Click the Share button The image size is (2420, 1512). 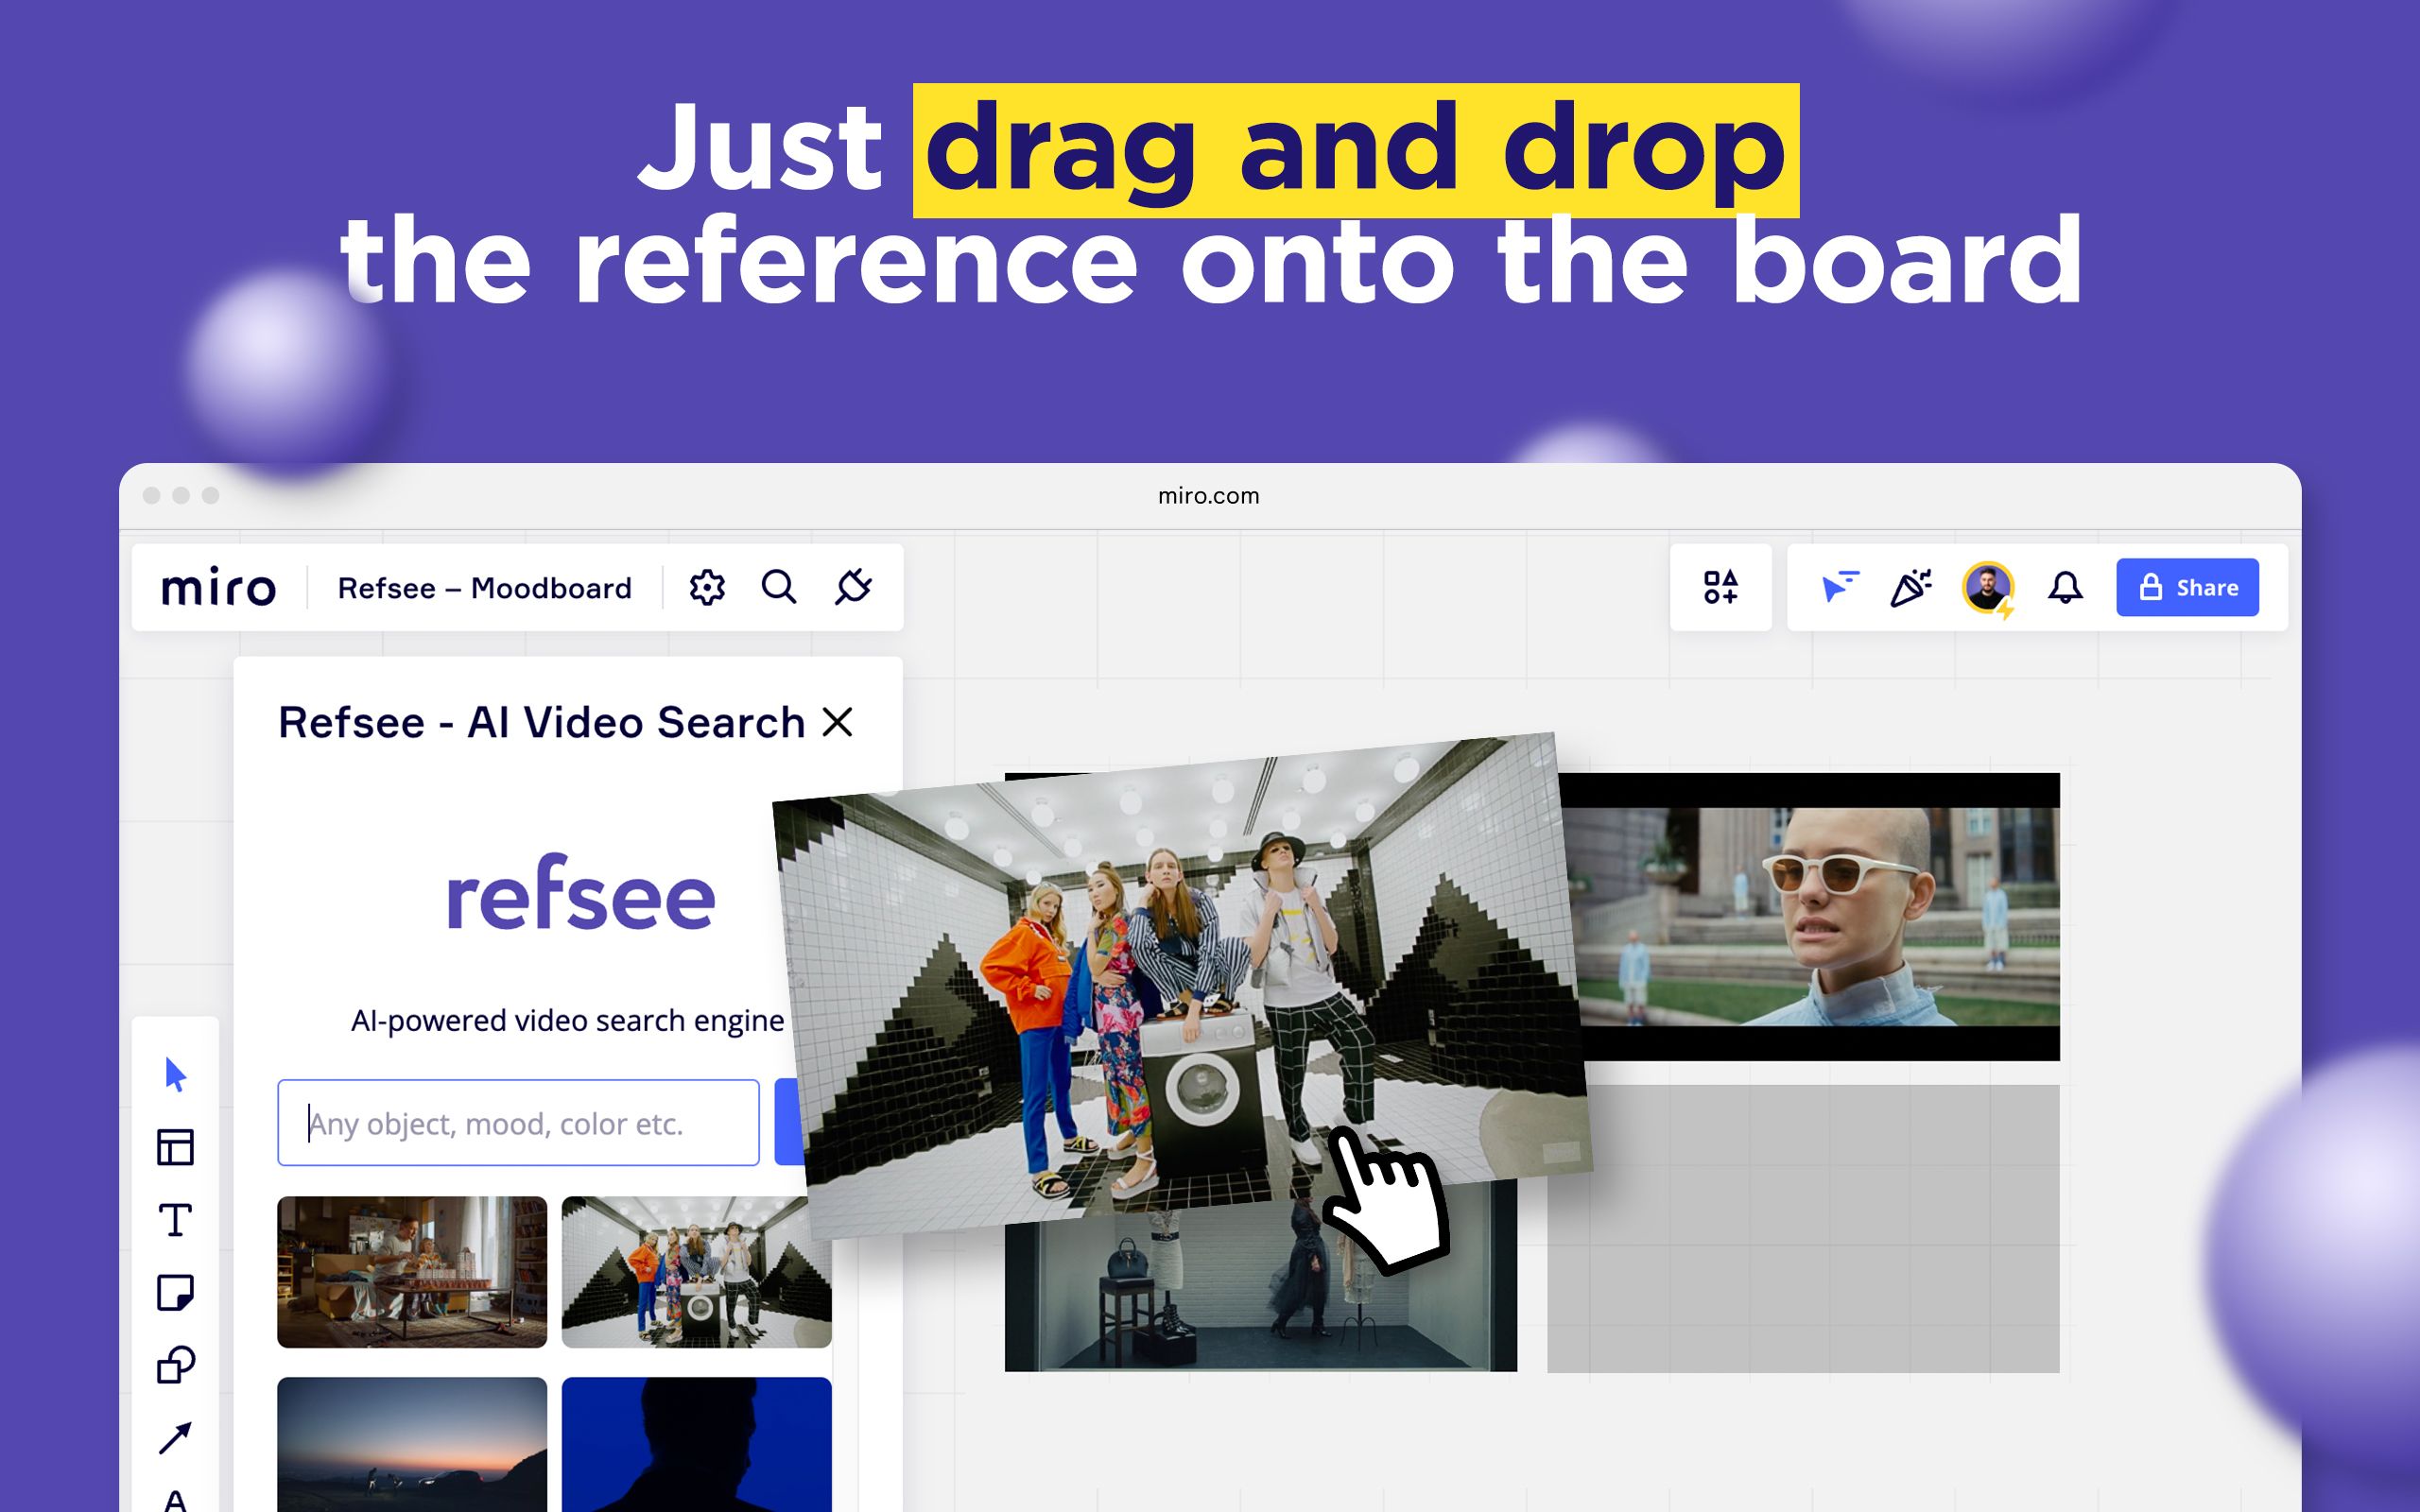[x=2187, y=588]
